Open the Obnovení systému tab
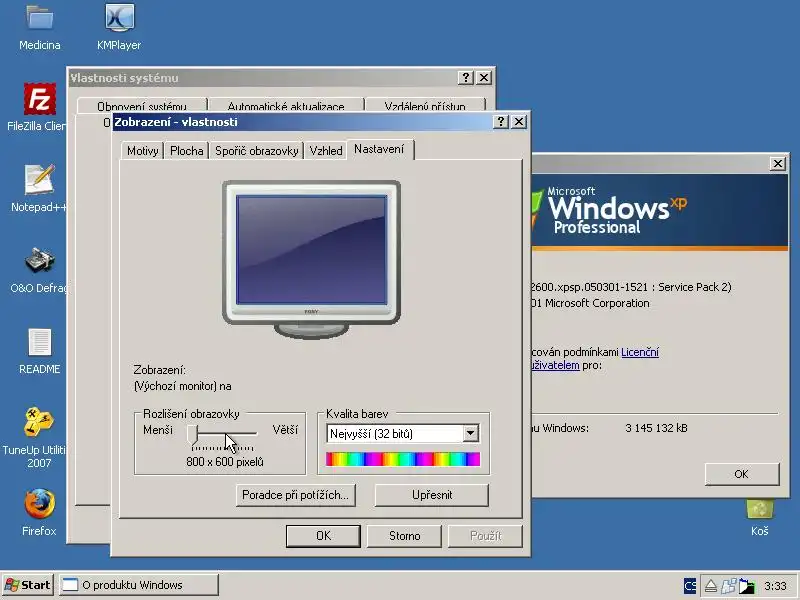 [142, 106]
